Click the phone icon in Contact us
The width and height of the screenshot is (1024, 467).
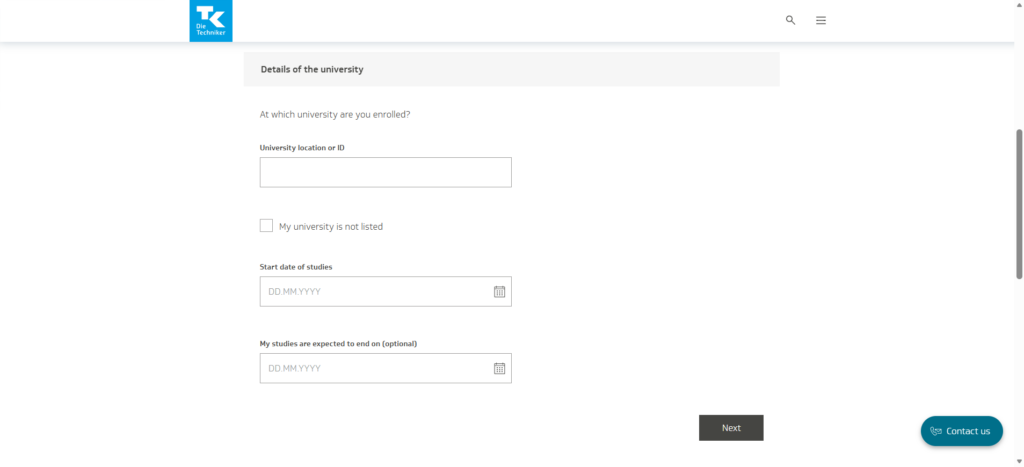(x=935, y=431)
